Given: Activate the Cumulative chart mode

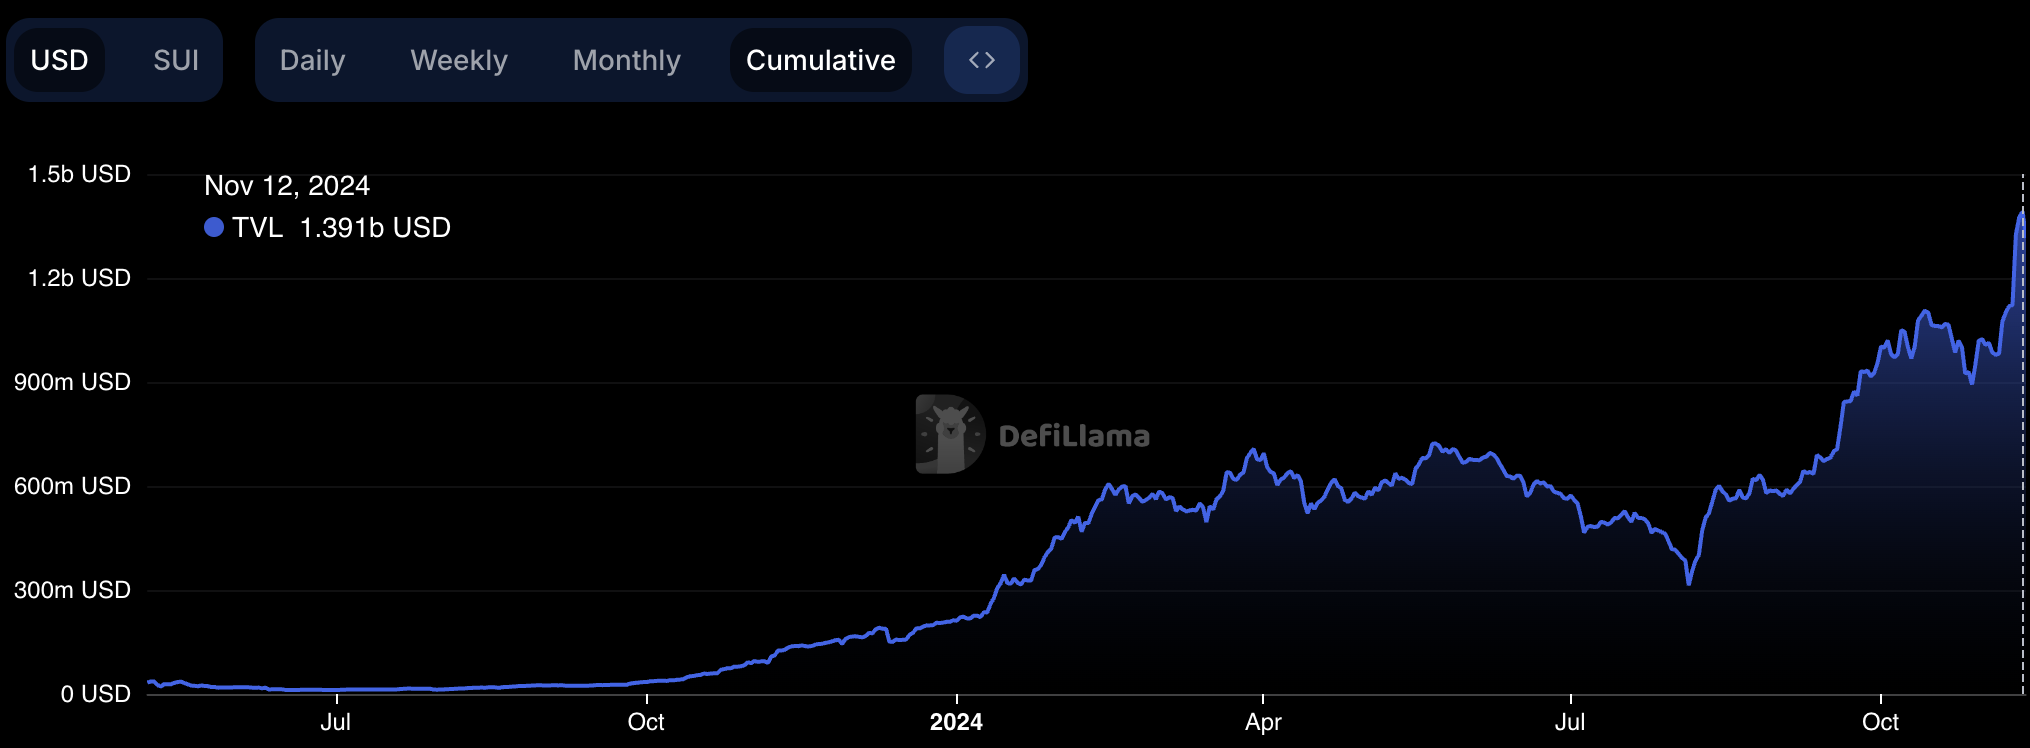Looking at the screenshot, I should 820,60.
